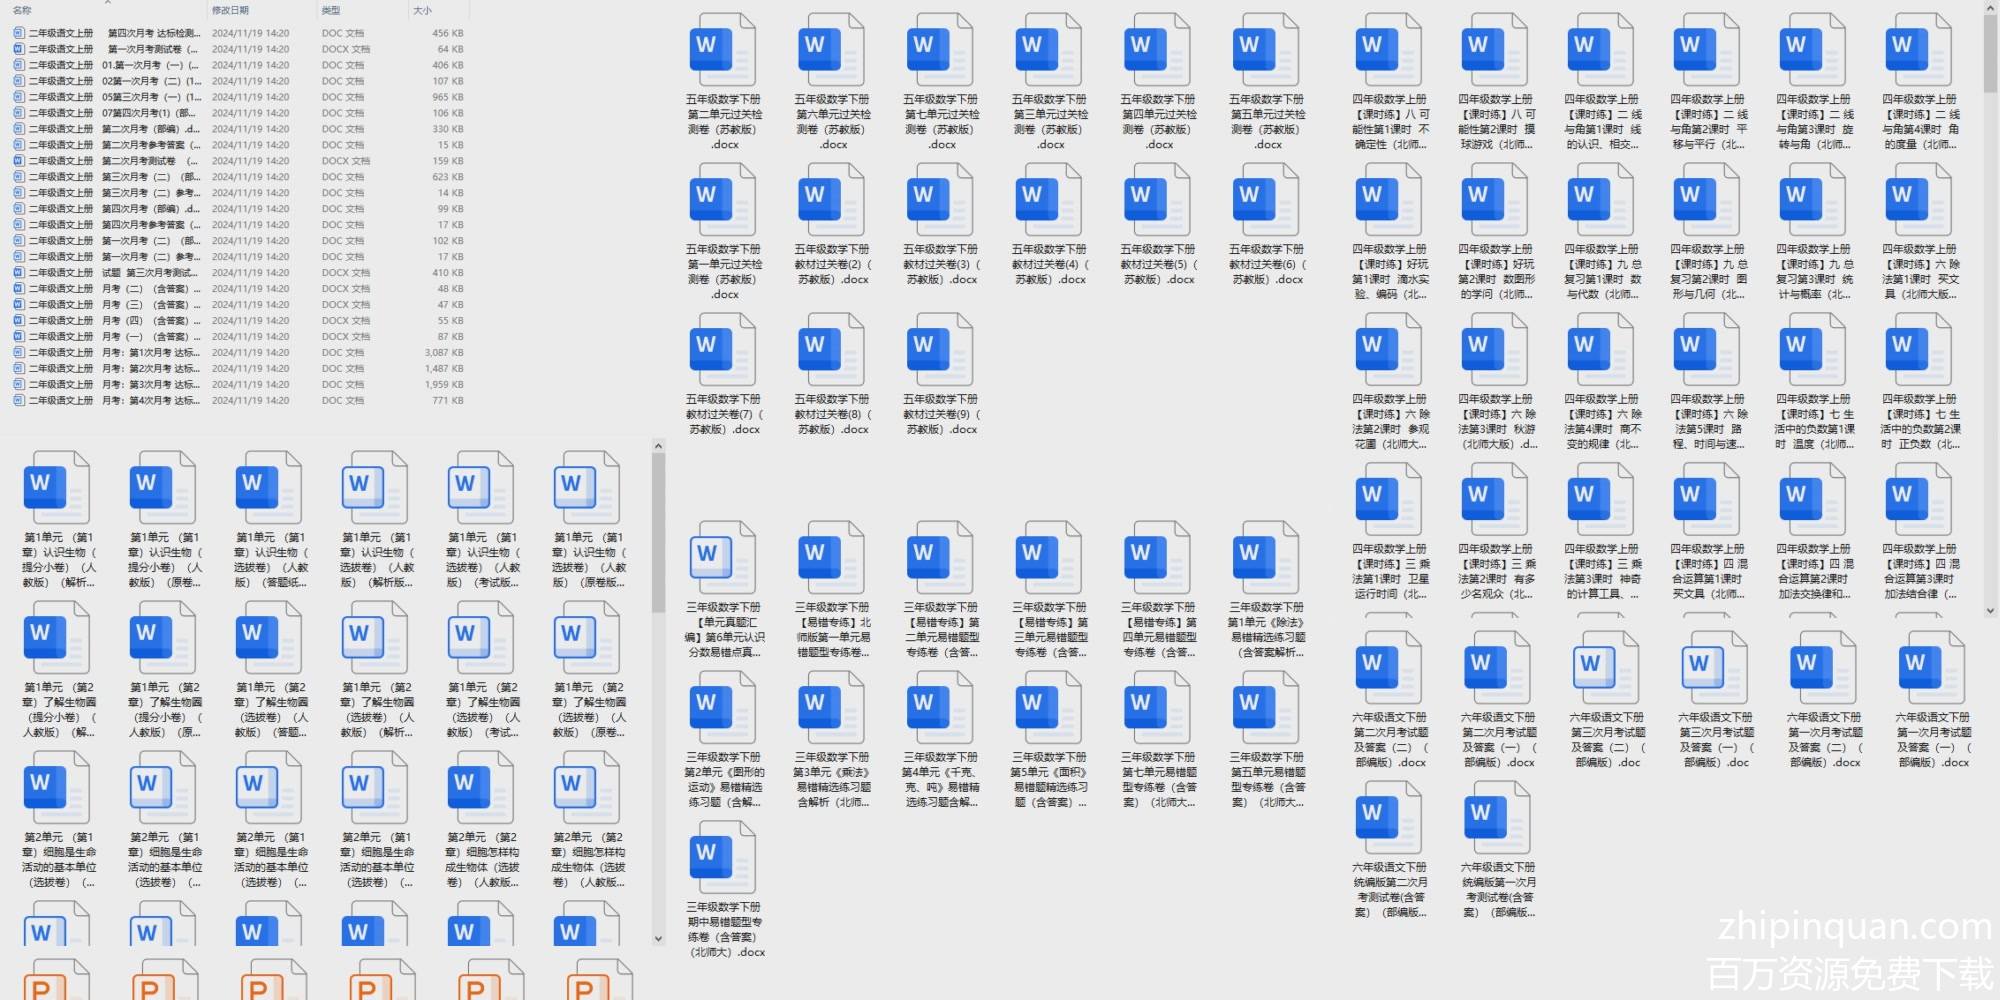Click the 大小 column header
The image size is (2000, 1000).
coord(423,10)
